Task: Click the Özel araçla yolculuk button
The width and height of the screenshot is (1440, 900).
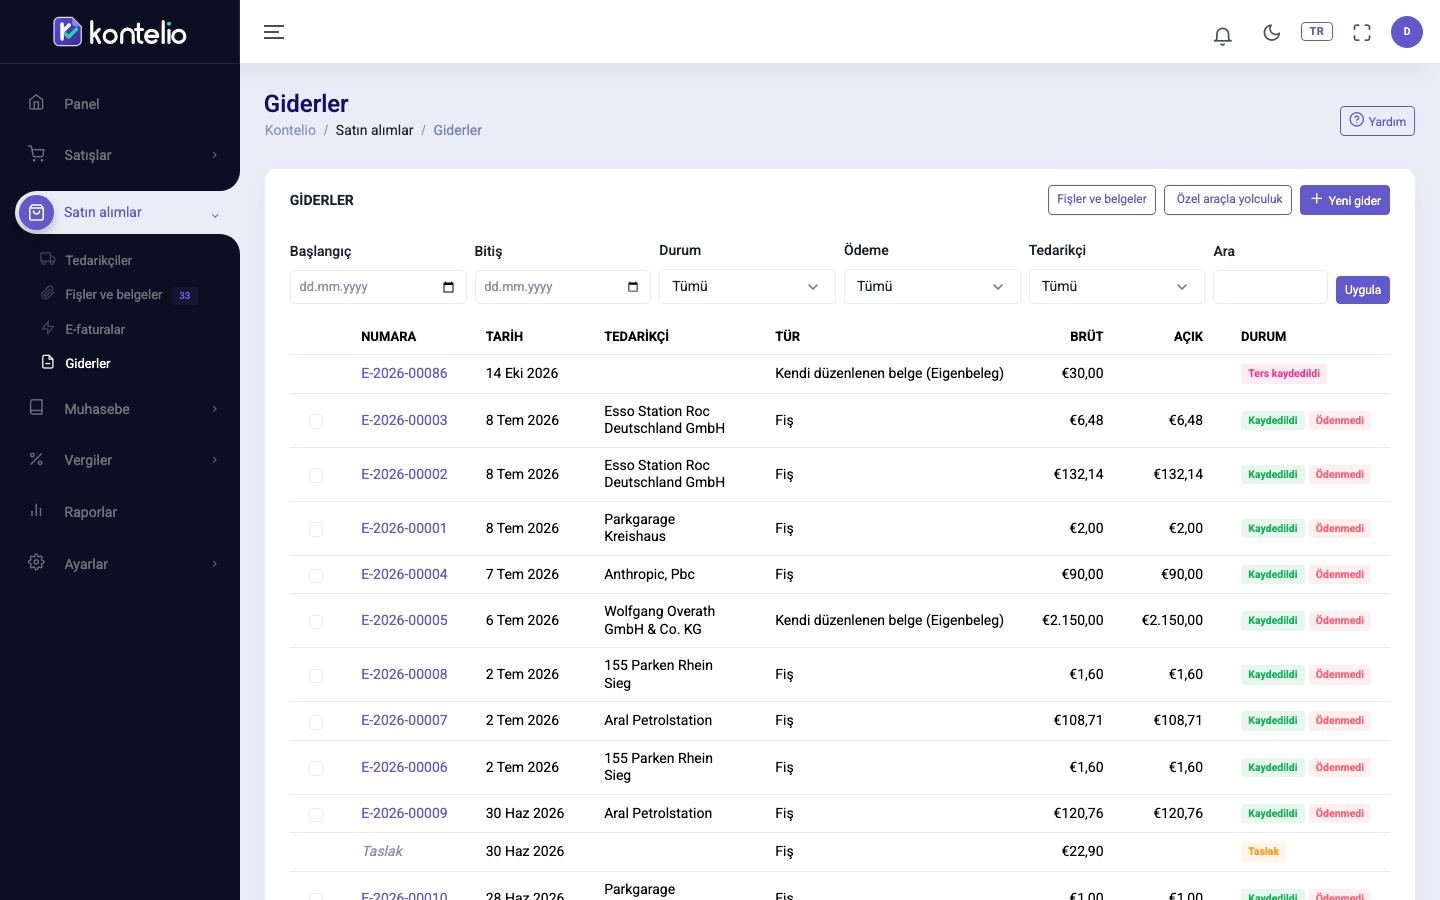Action: (1228, 200)
